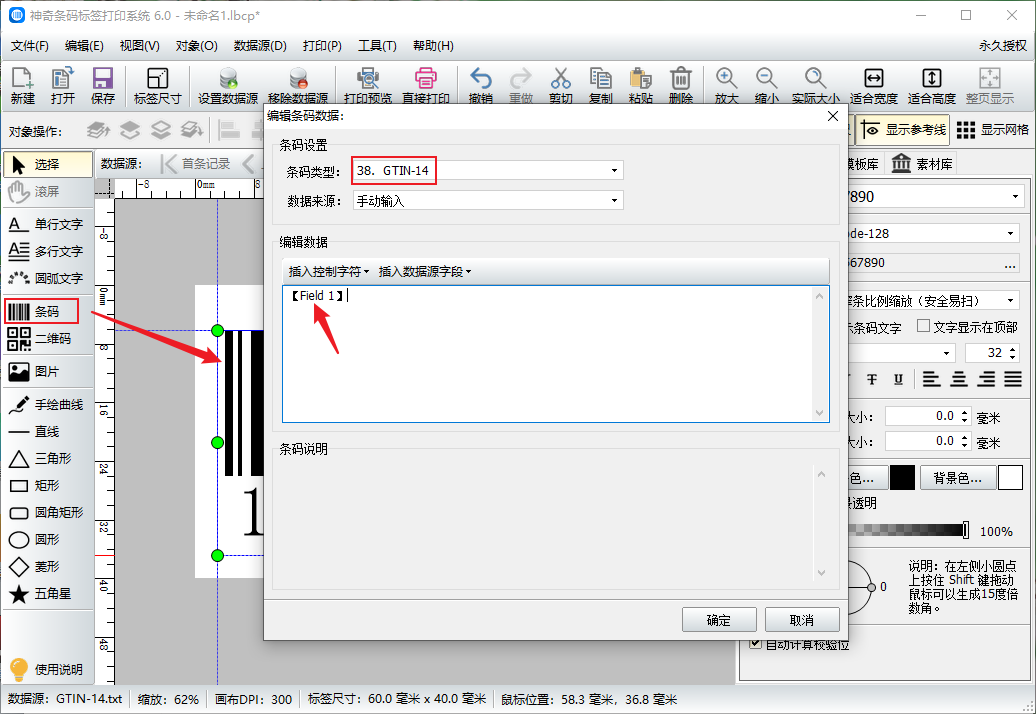
Task: Select the 圆弧文字 arc text tool
Action: pyautogui.click(x=47, y=278)
